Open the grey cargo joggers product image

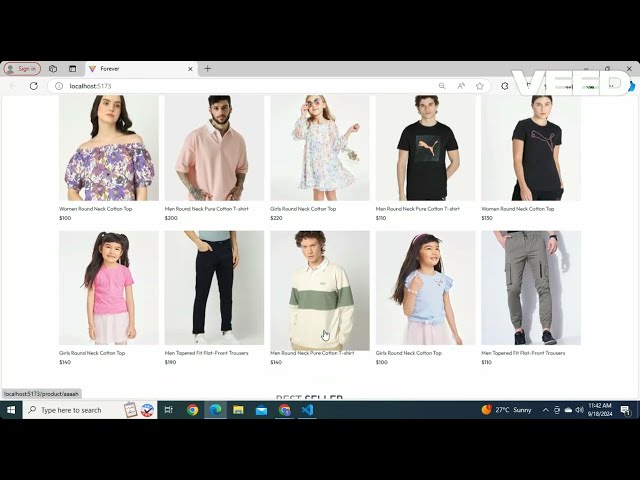[531, 288]
